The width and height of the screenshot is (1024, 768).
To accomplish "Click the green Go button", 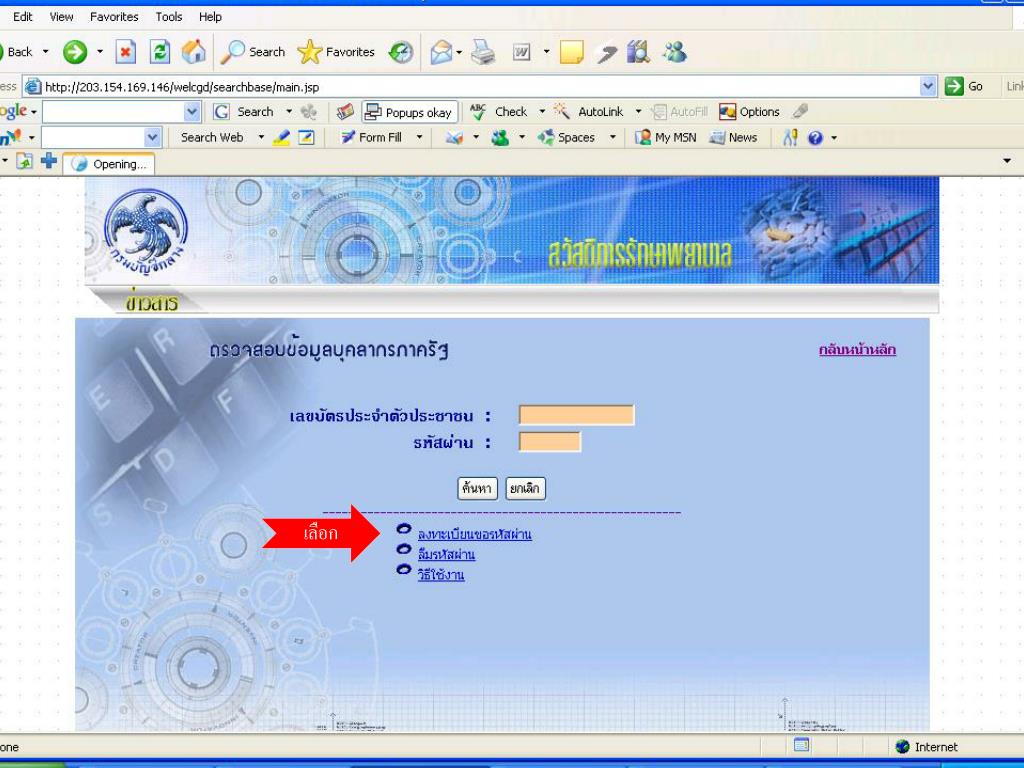I will point(965,86).
